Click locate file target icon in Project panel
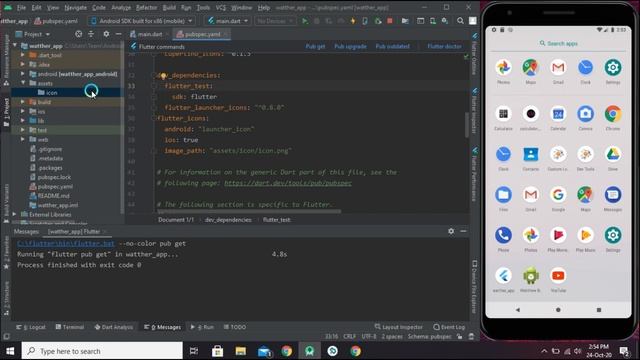The image size is (640, 360). 78,34
